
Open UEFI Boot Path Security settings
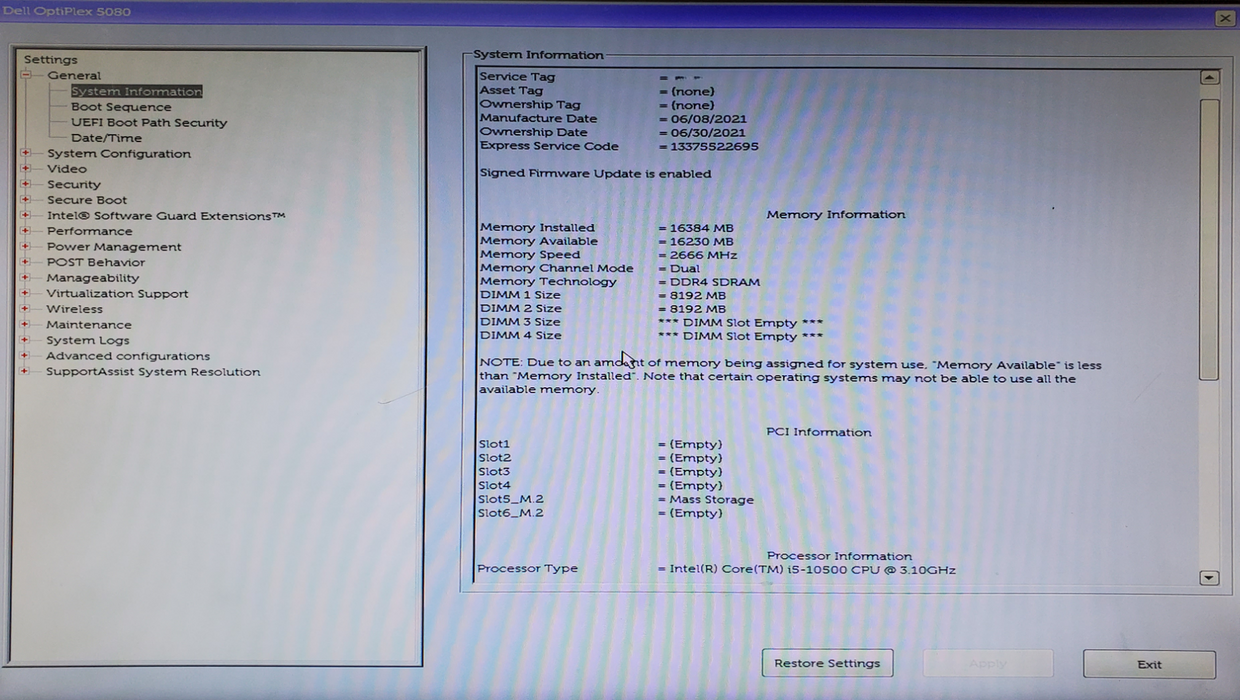click(149, 123)
